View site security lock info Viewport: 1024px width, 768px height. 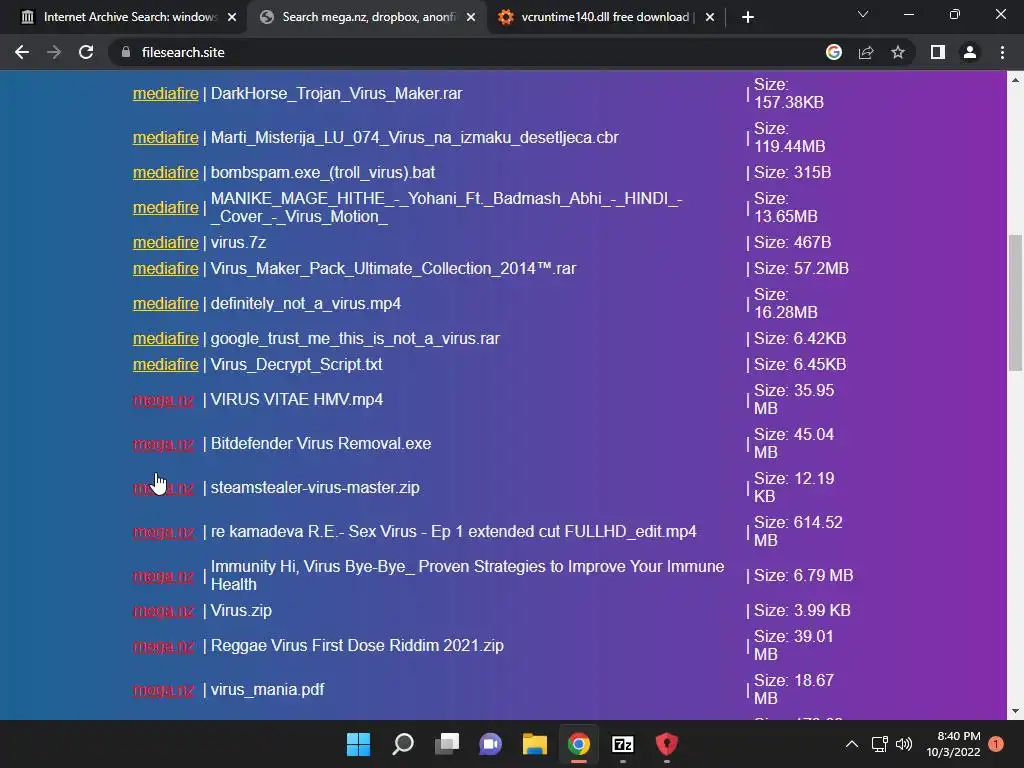point(126,52)
